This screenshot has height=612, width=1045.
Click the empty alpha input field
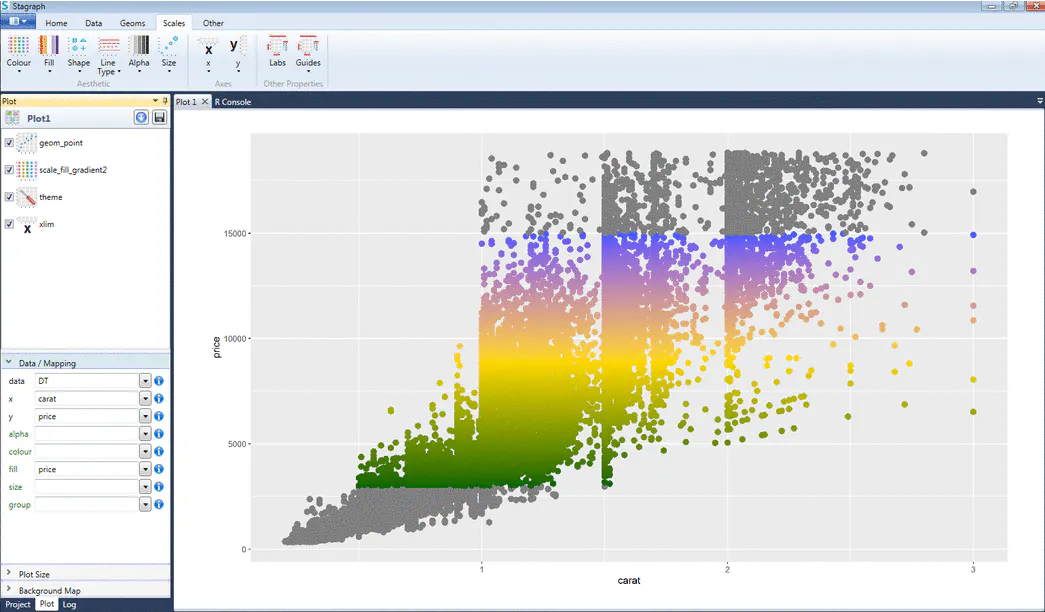(87, 434)
